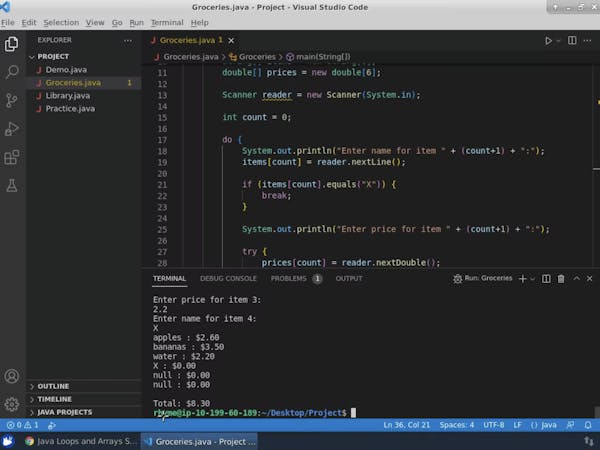Switch to Java Loops and Arrays Chrome window
This screenshot has height=450, width=600.
(x=80, y=441)
